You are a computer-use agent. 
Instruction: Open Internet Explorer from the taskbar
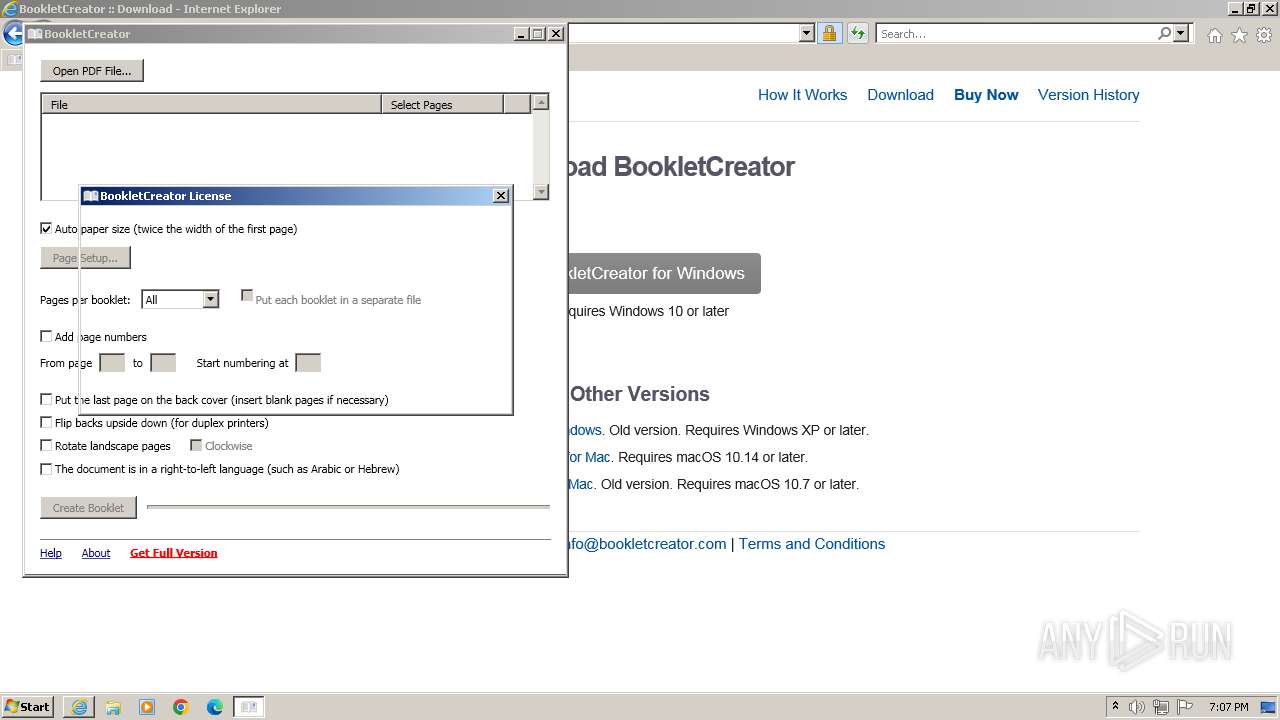tap(79, 707)
